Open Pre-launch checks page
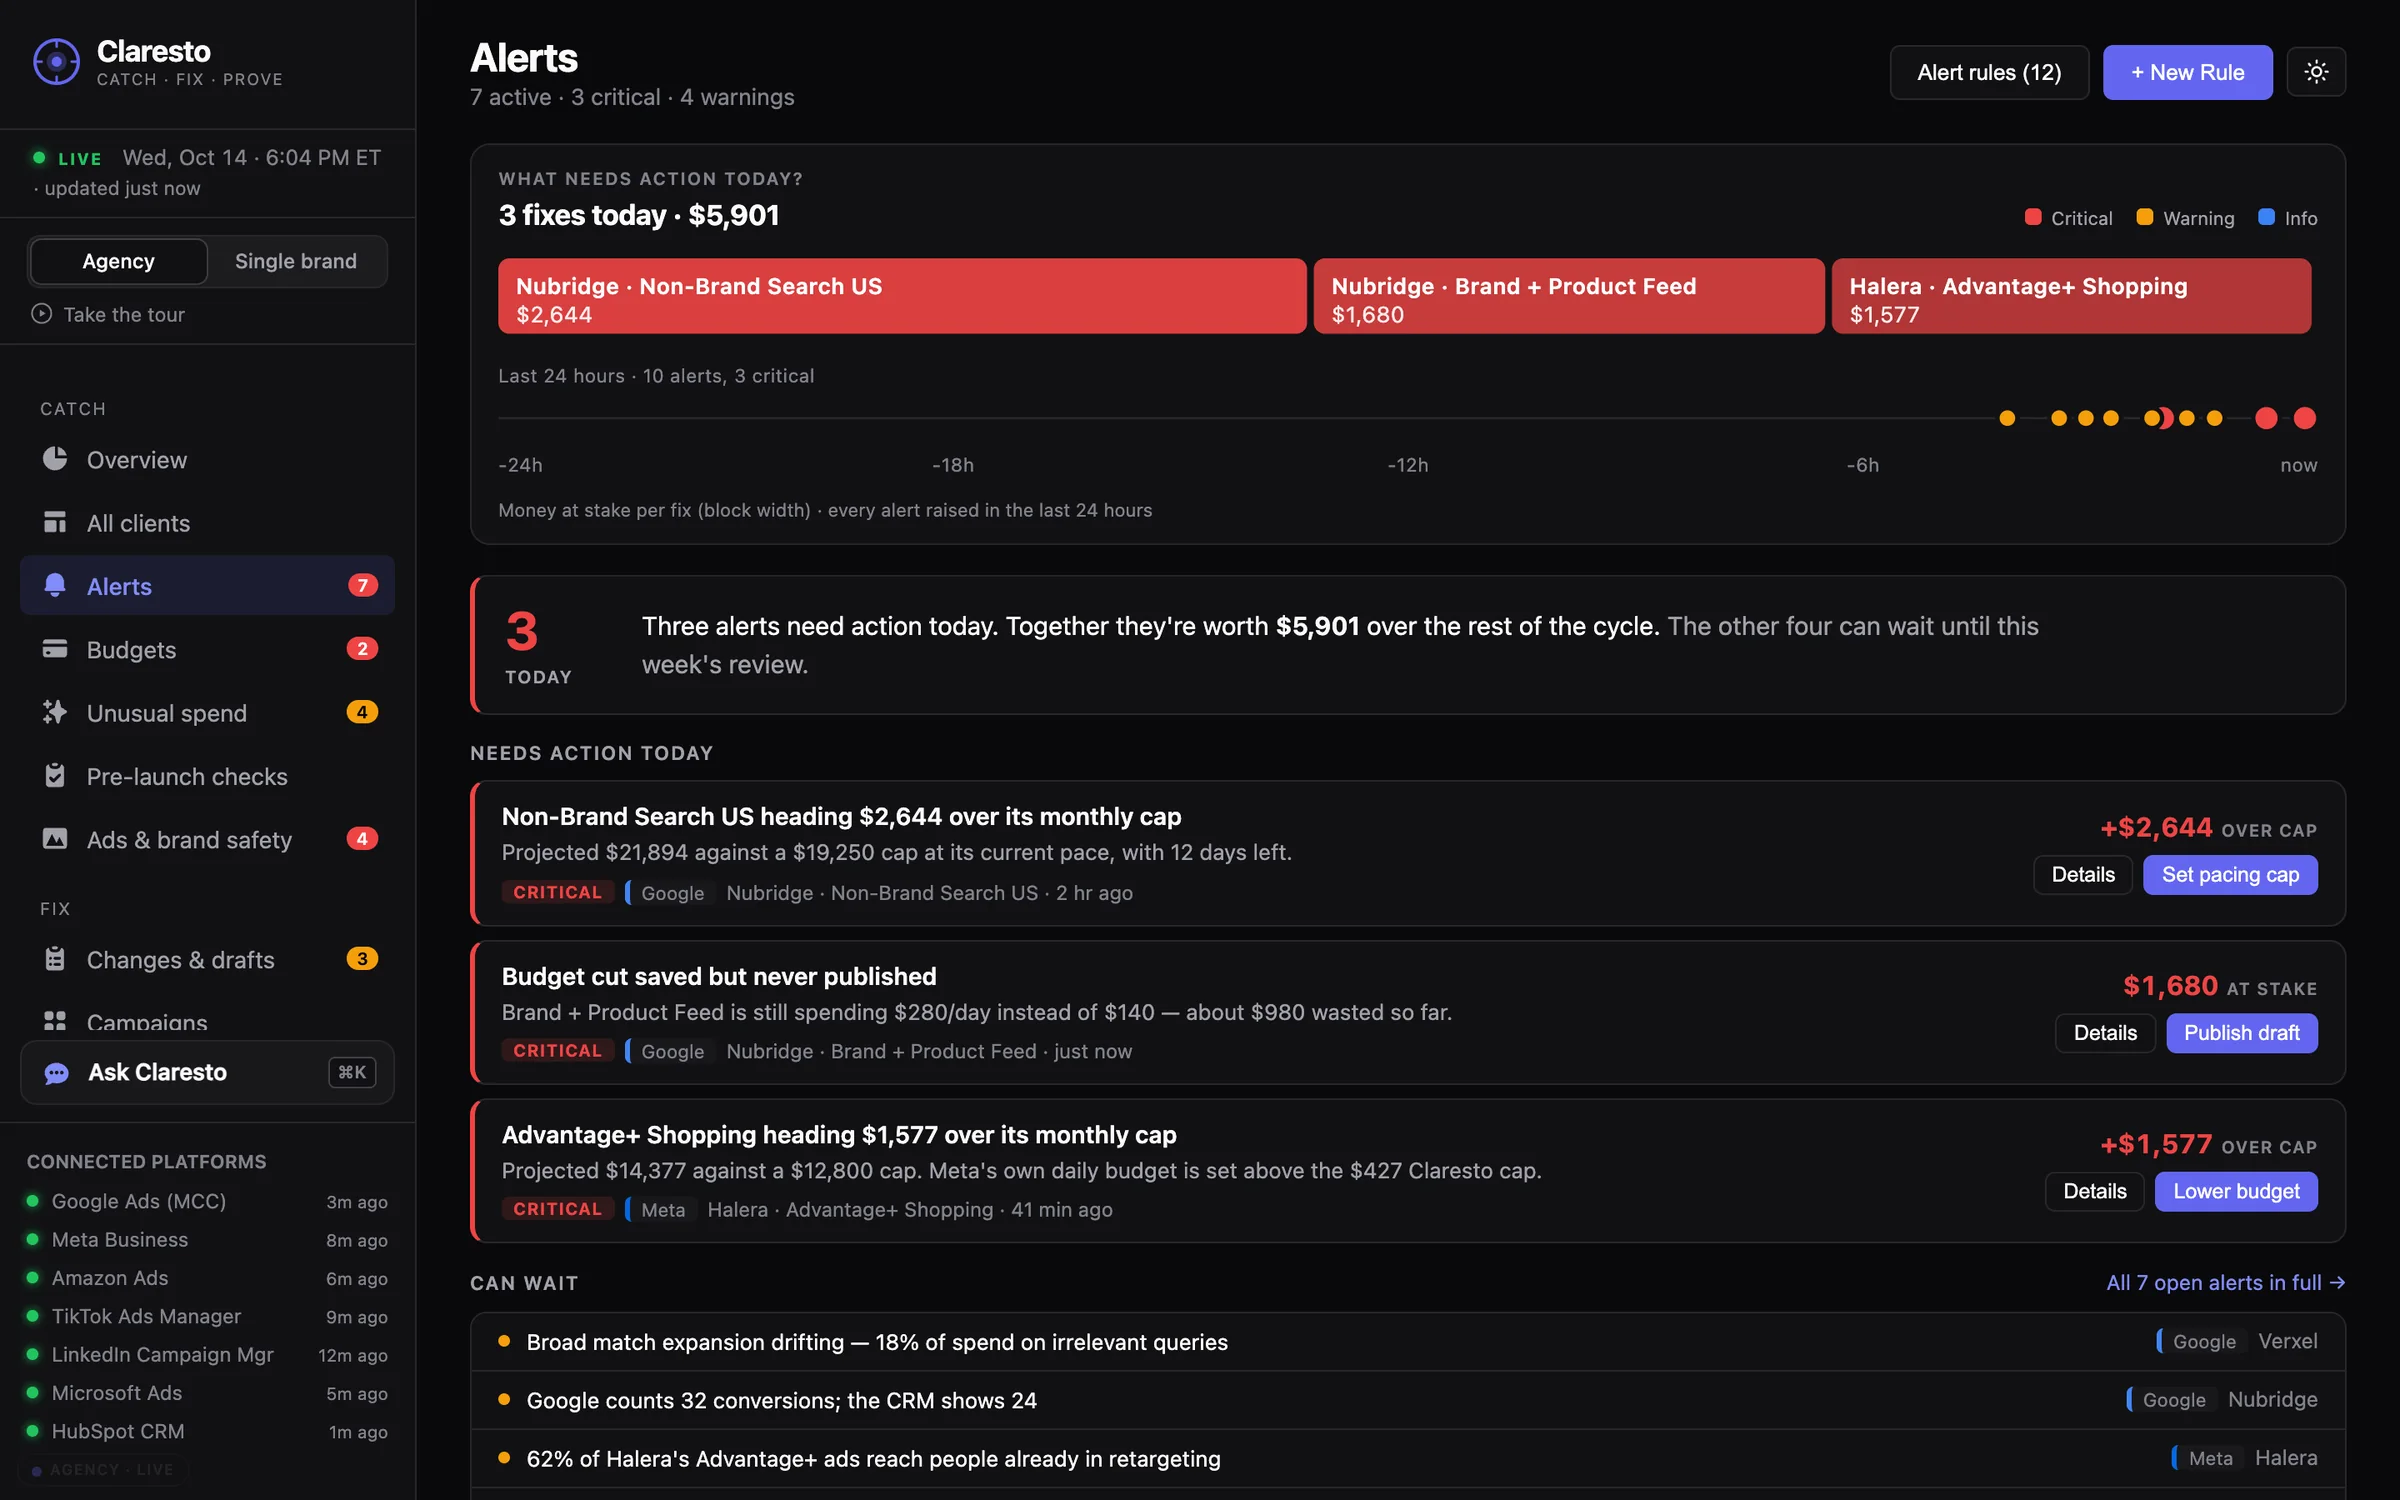2400x1500 pixels. coord(207,775)
